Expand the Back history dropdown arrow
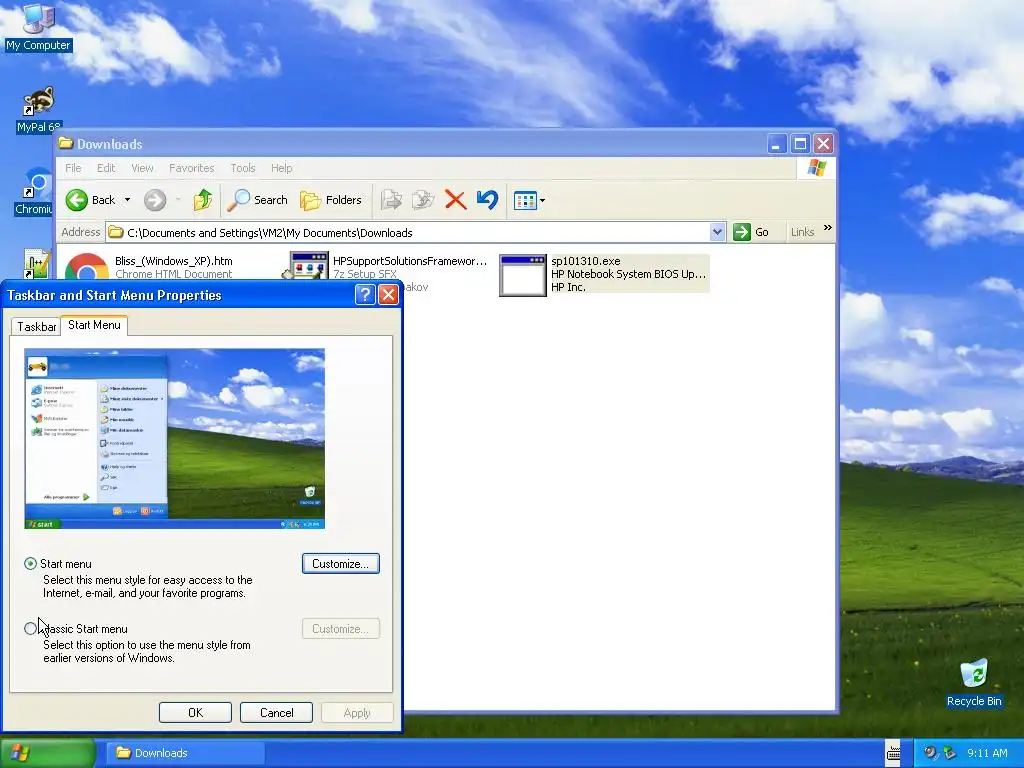The image size is (1024, 768). [x=127, y=200]
